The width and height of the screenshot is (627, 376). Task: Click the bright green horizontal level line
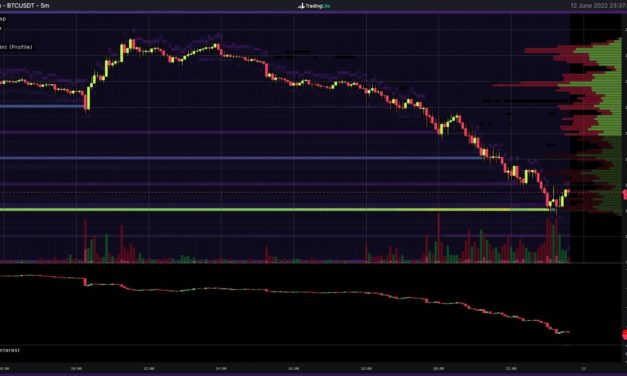[276, 209]
